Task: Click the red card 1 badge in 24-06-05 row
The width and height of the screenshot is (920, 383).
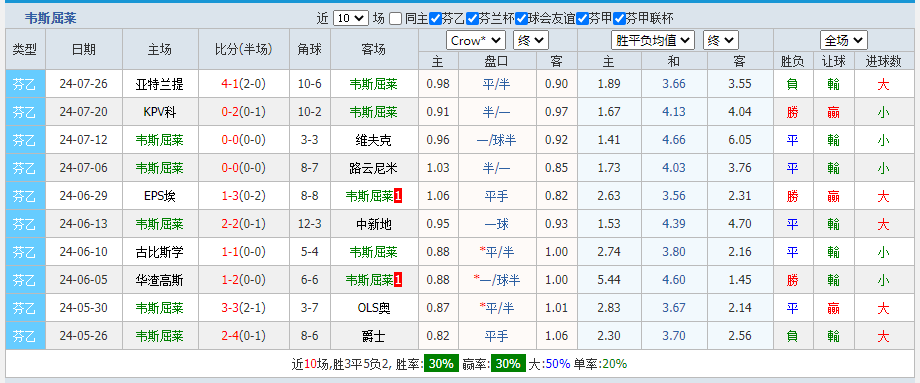Action: point(398,280)
